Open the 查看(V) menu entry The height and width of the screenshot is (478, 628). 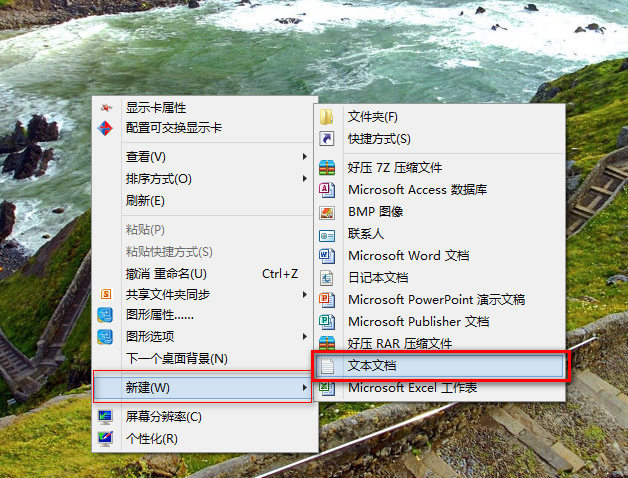204,157
